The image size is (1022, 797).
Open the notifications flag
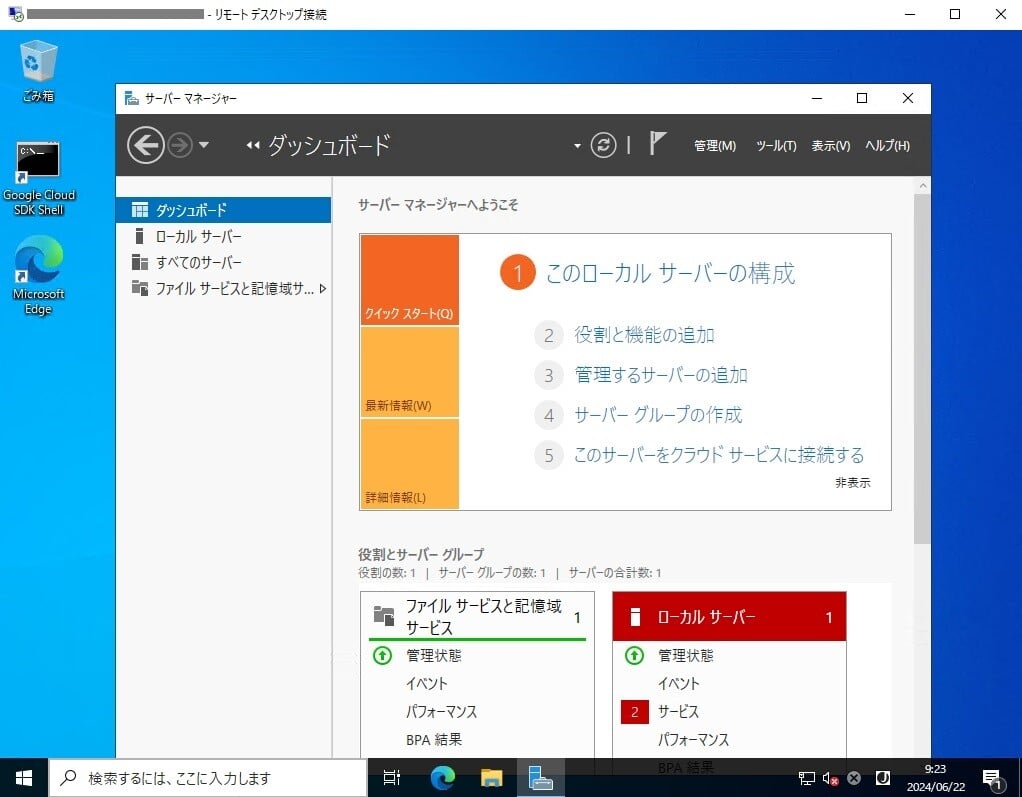[658, 143]
